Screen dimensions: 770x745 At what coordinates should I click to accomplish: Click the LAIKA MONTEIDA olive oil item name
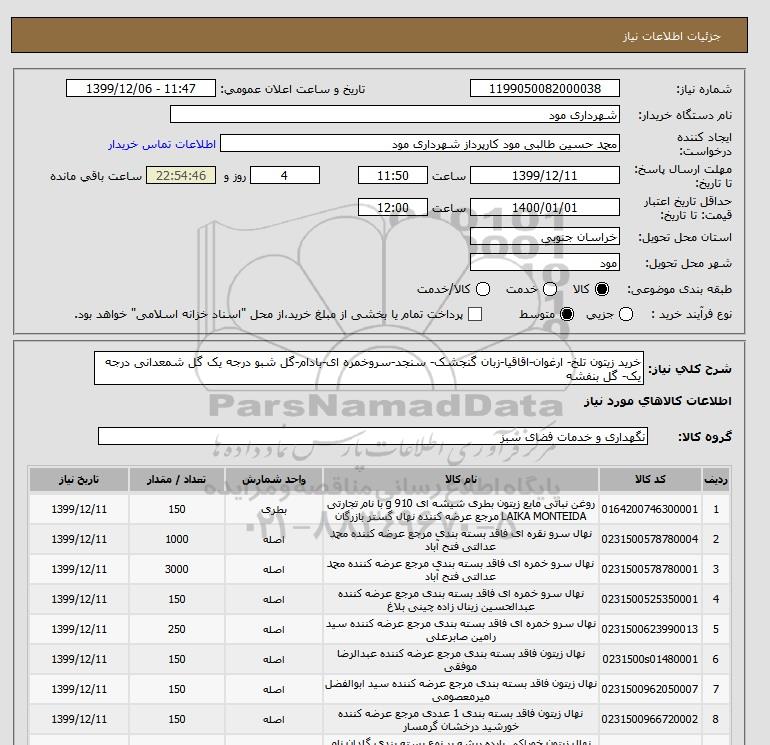tap(461, 510)
